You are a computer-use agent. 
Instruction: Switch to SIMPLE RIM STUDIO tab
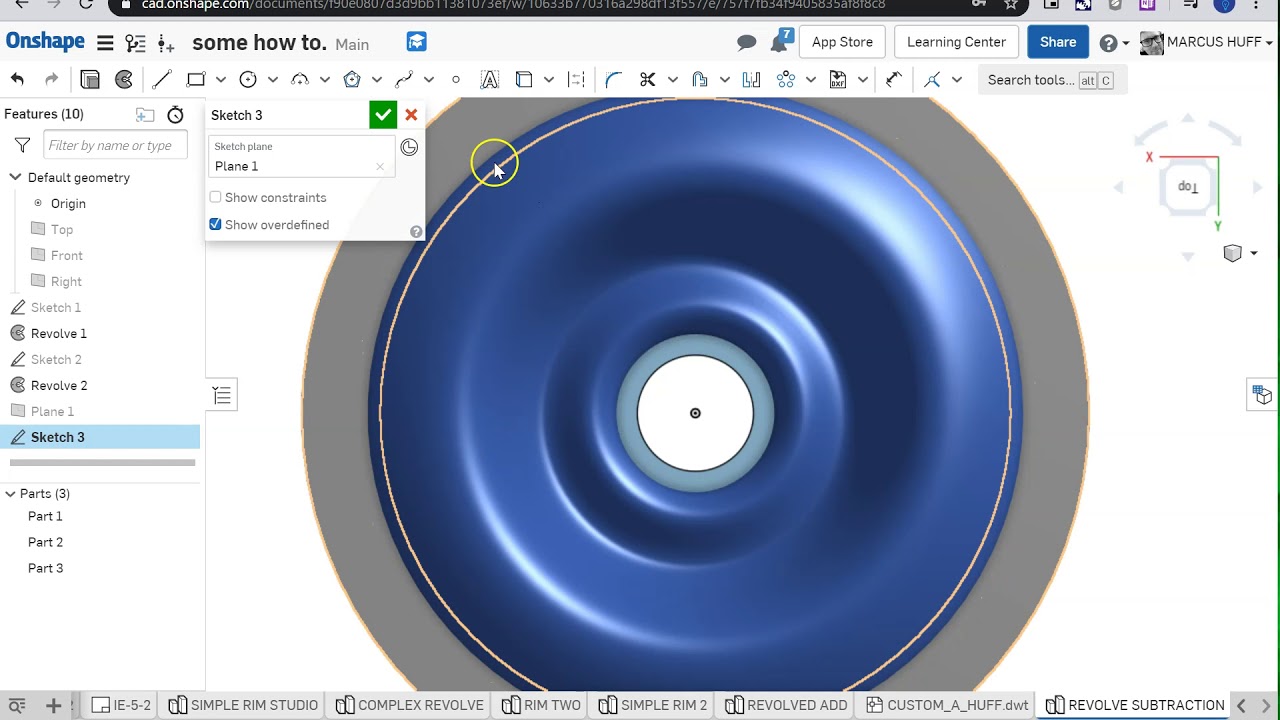[243, 705]
